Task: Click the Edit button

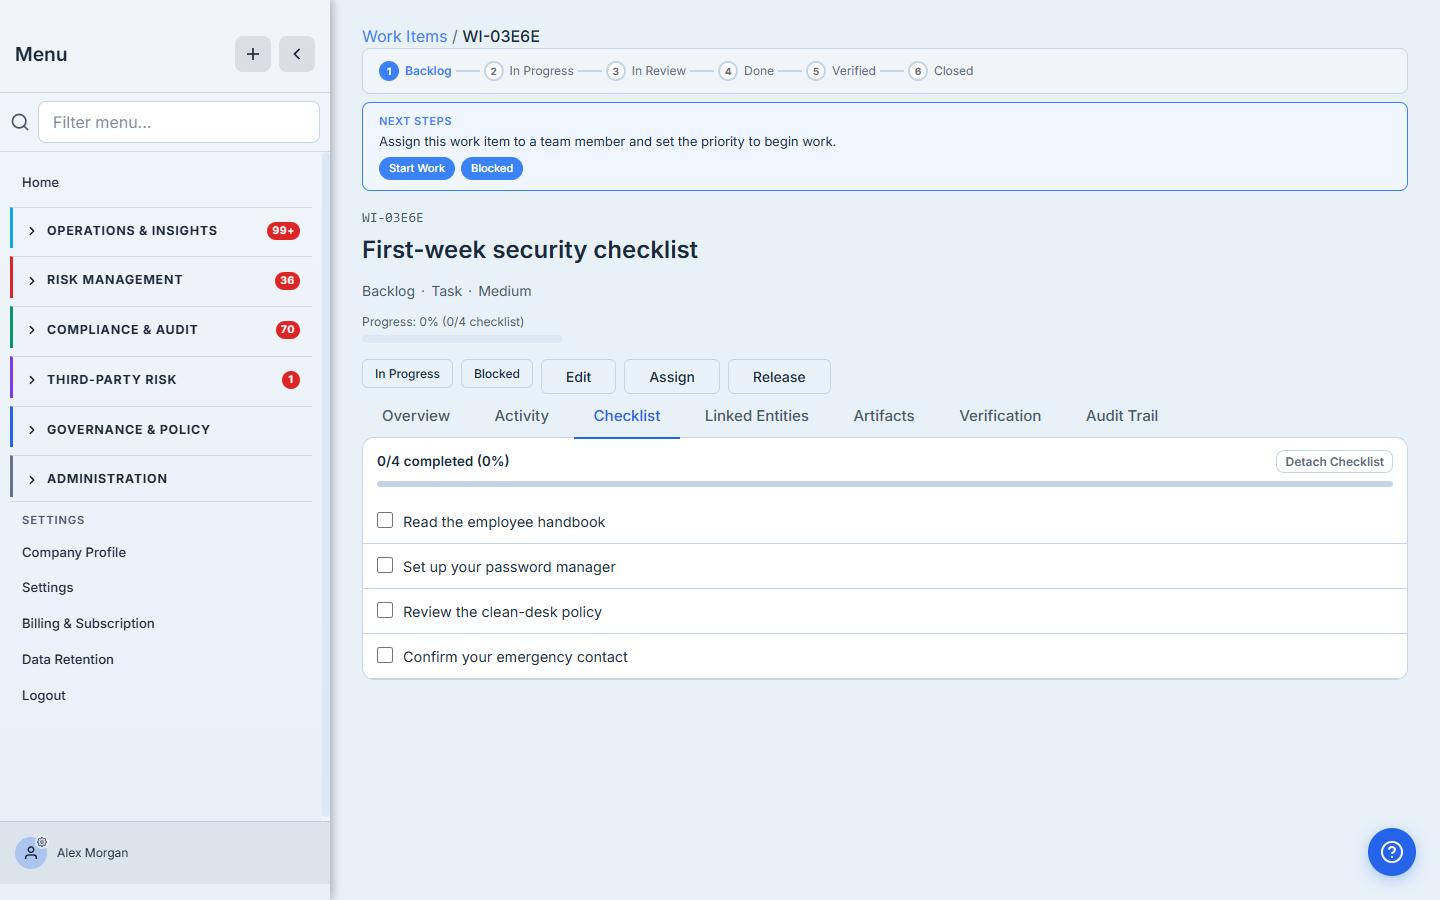Action: (x=578, y=377)
